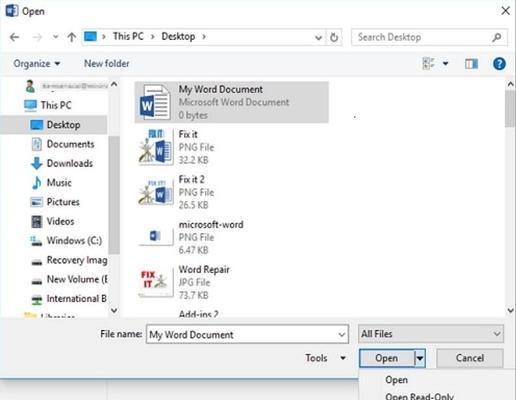
Task: Click the Fix it 2 thumbnail
Action: click(156, 193)
